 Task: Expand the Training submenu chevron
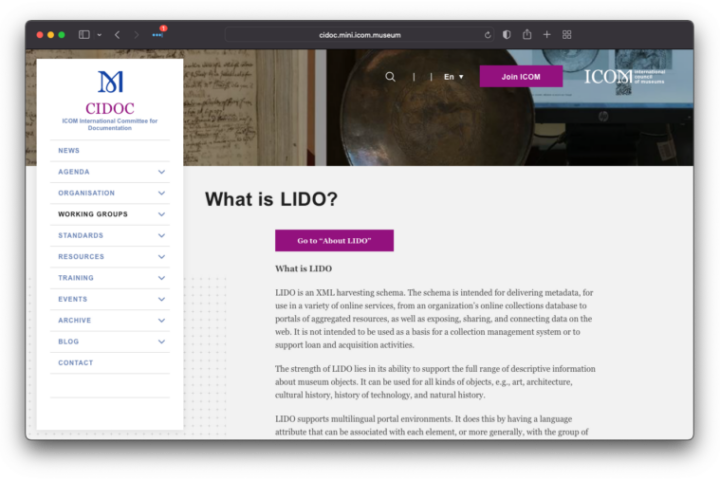(162, 278)
